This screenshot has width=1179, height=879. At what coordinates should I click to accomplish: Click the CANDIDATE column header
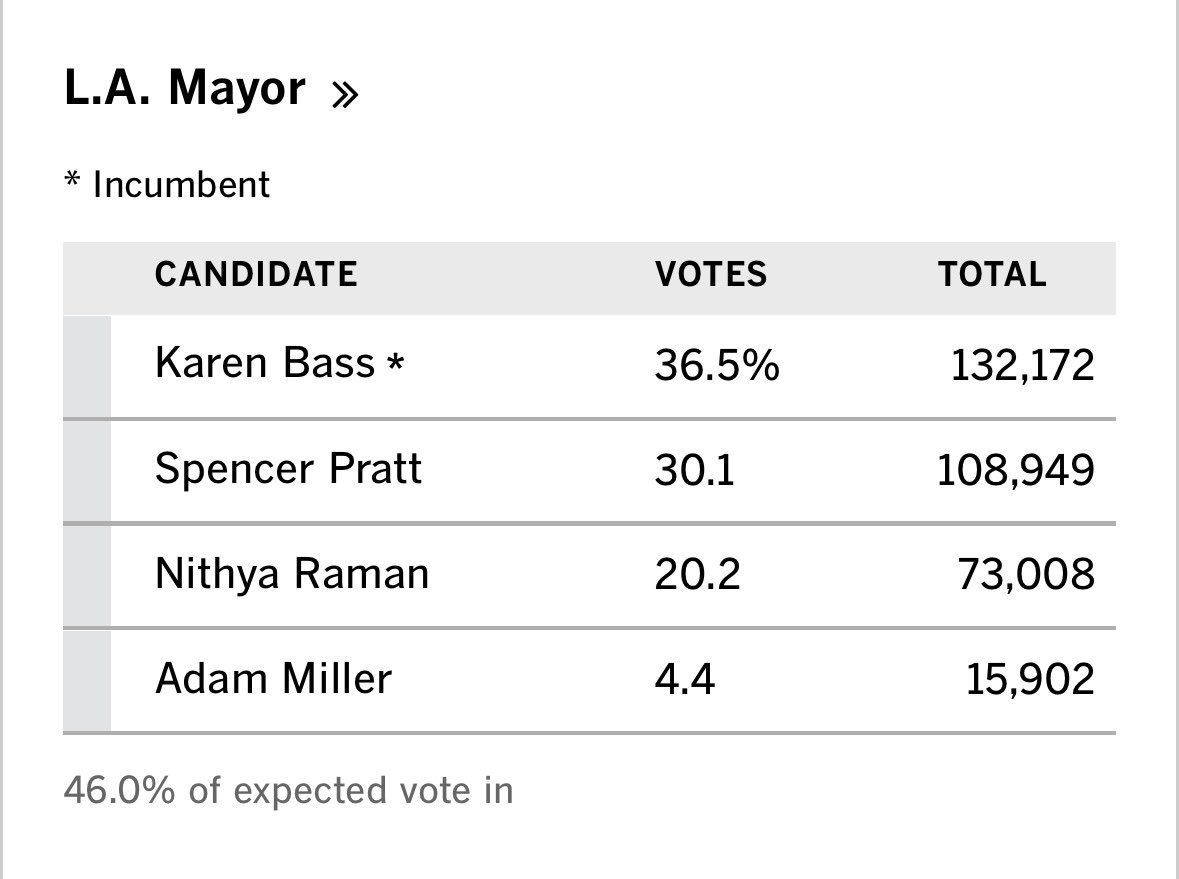pyautogui.click(x=256, y=274)
